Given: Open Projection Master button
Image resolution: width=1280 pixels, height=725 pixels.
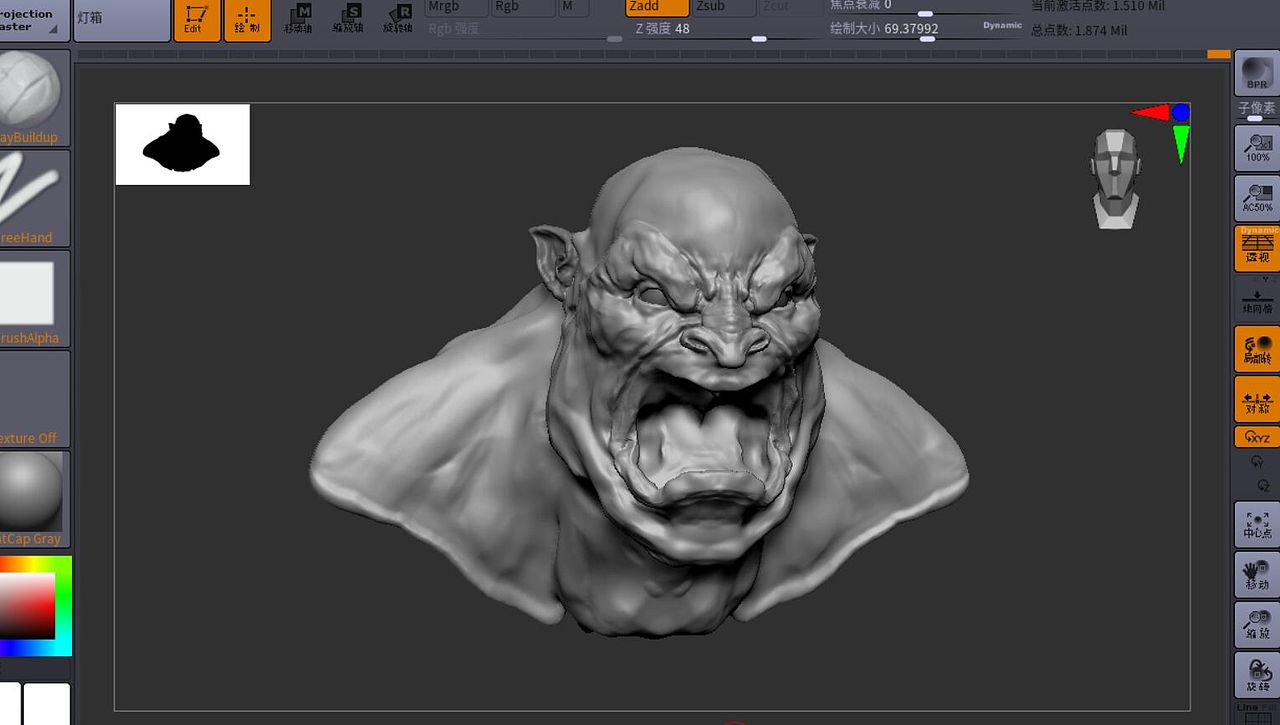Looking at the screenshot, I should click(x=35, y=20).
